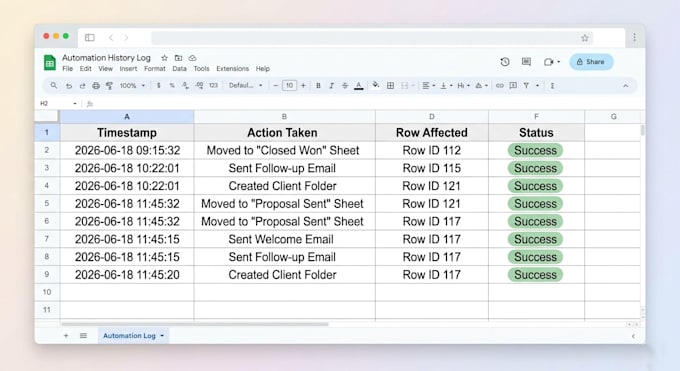Toggle bold formatting

(318, 86)
